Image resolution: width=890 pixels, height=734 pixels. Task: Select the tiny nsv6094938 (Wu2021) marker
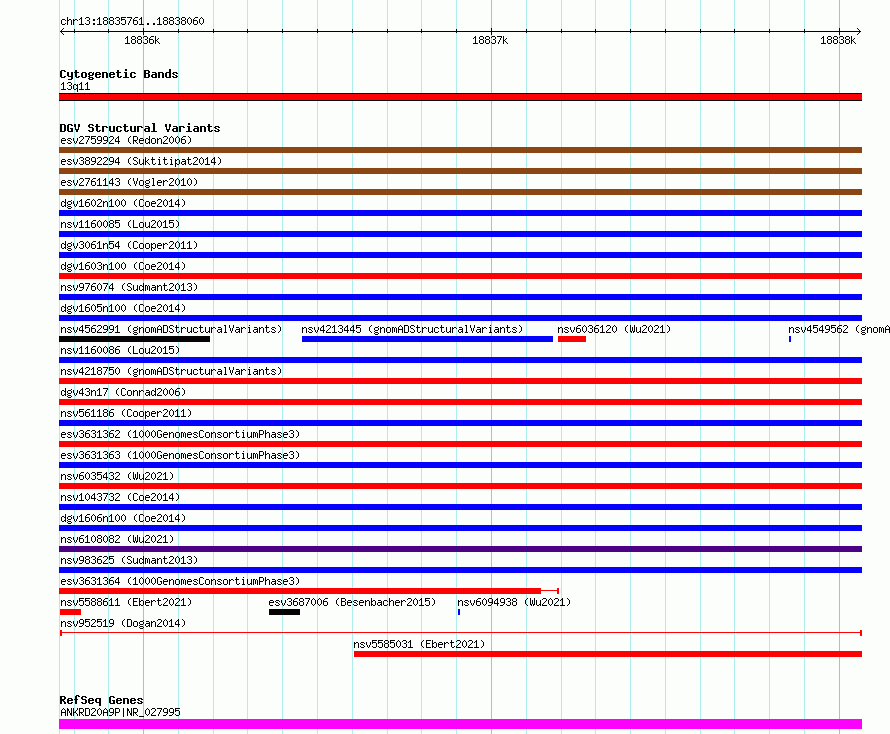point(459,612)
